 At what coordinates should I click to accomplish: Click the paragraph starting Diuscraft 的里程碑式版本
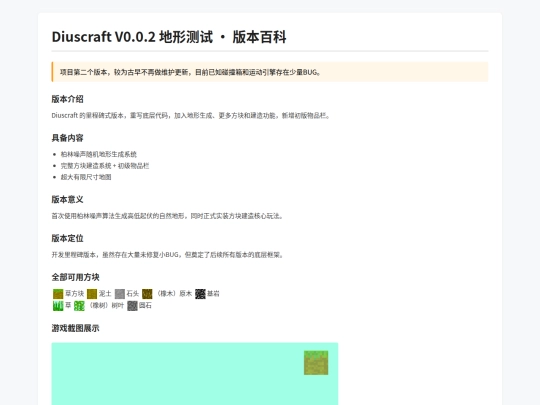click(191, 115)
